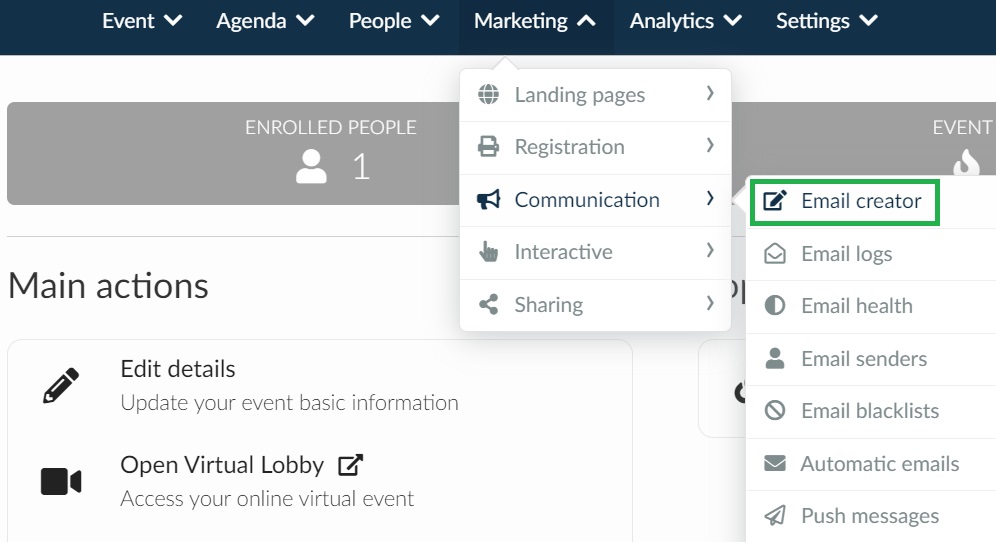Select Registration menu entry
996x544 pixels.
595,147
